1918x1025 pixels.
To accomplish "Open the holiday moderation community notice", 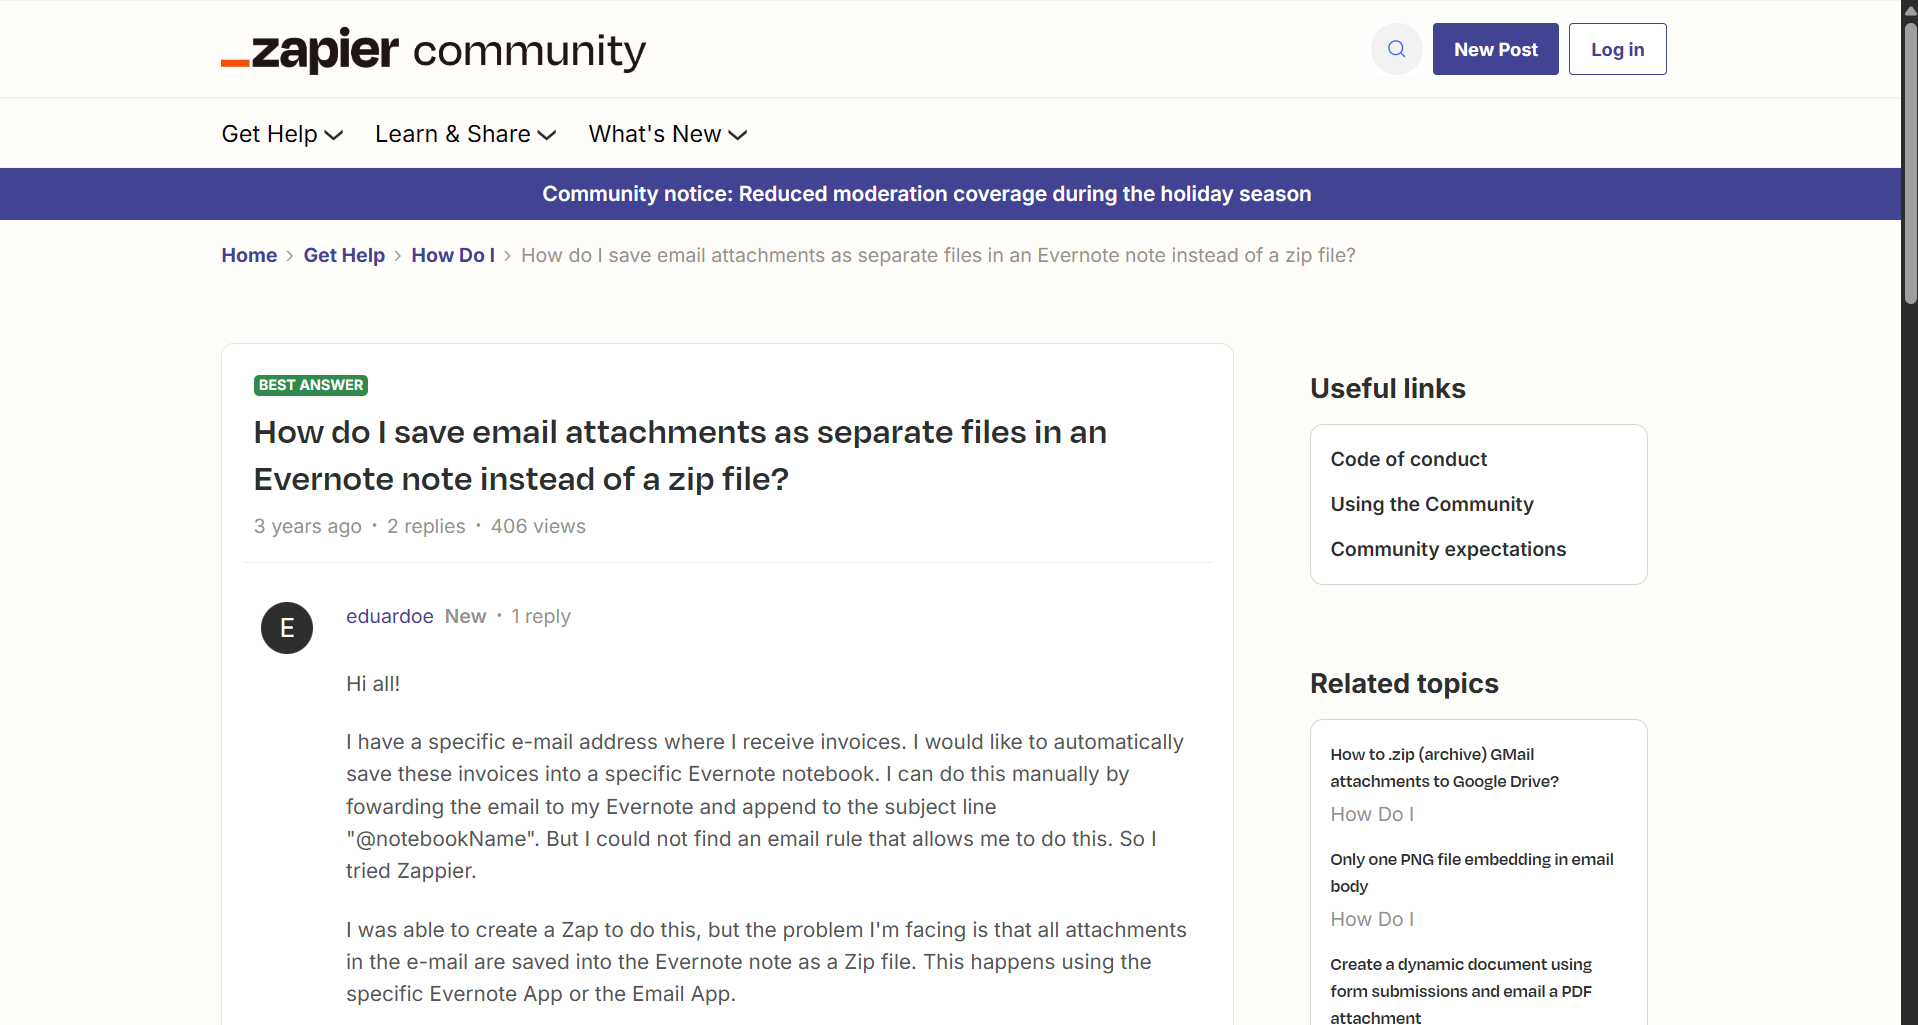I will (x=925, y=193).
